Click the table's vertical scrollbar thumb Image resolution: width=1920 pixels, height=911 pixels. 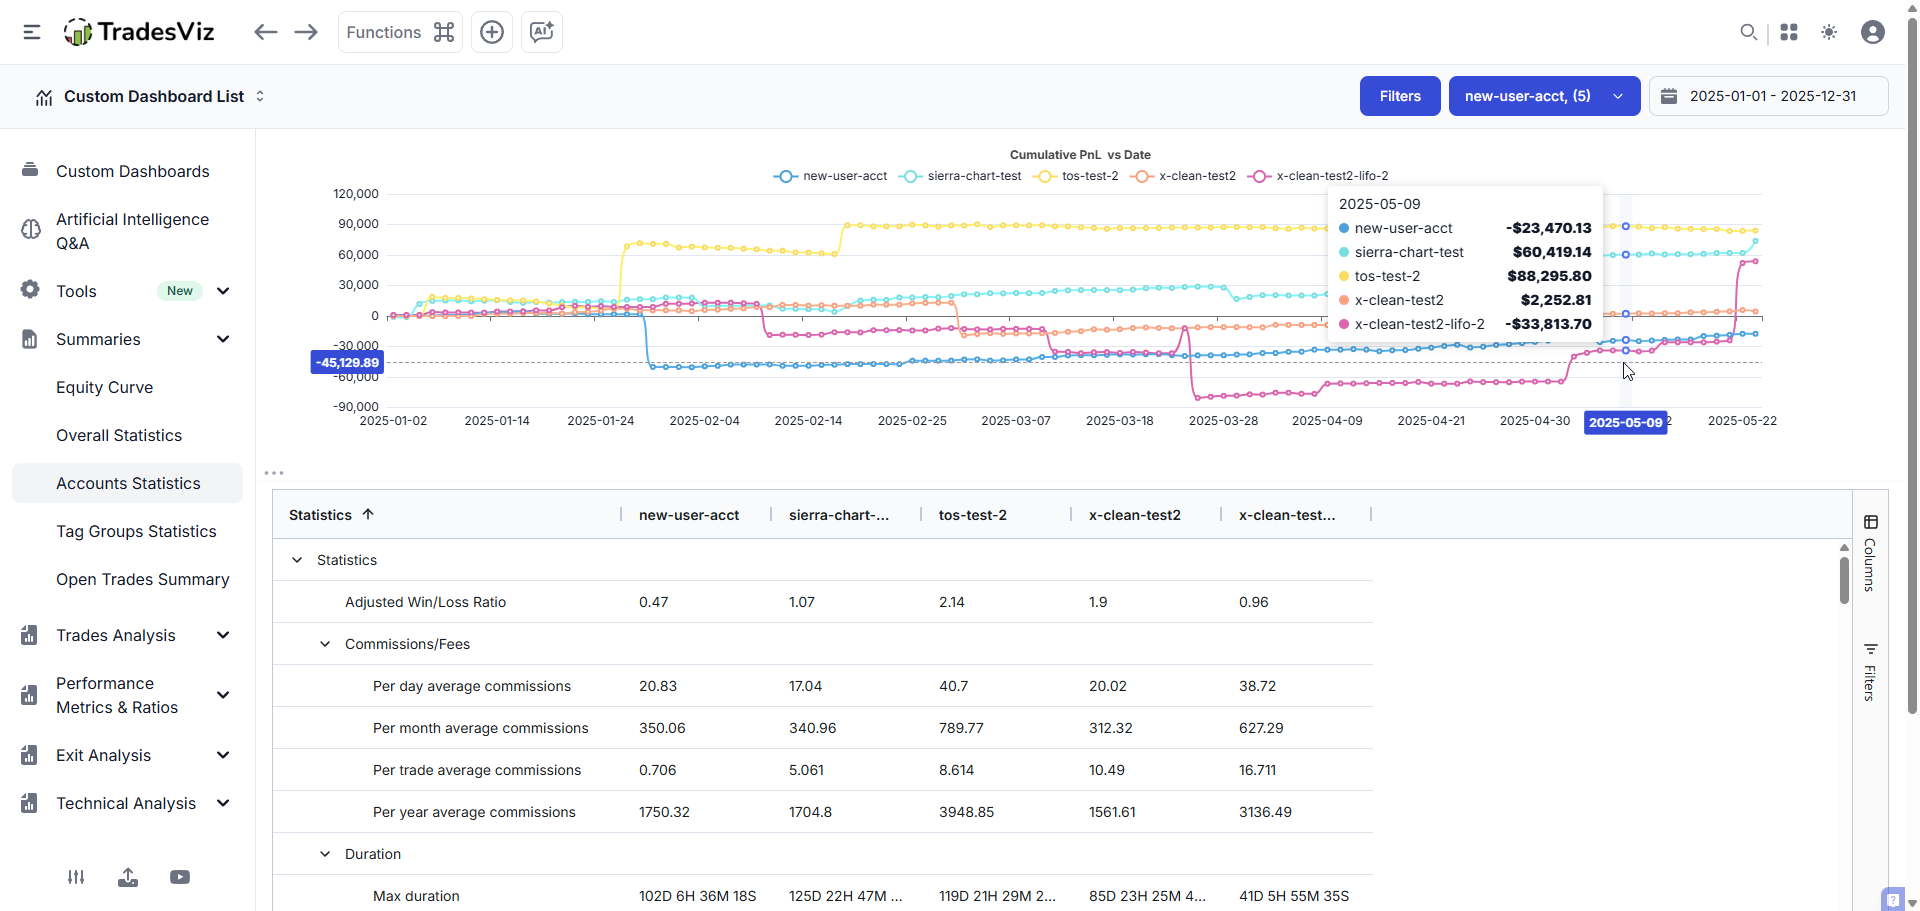click(1844, 580)
